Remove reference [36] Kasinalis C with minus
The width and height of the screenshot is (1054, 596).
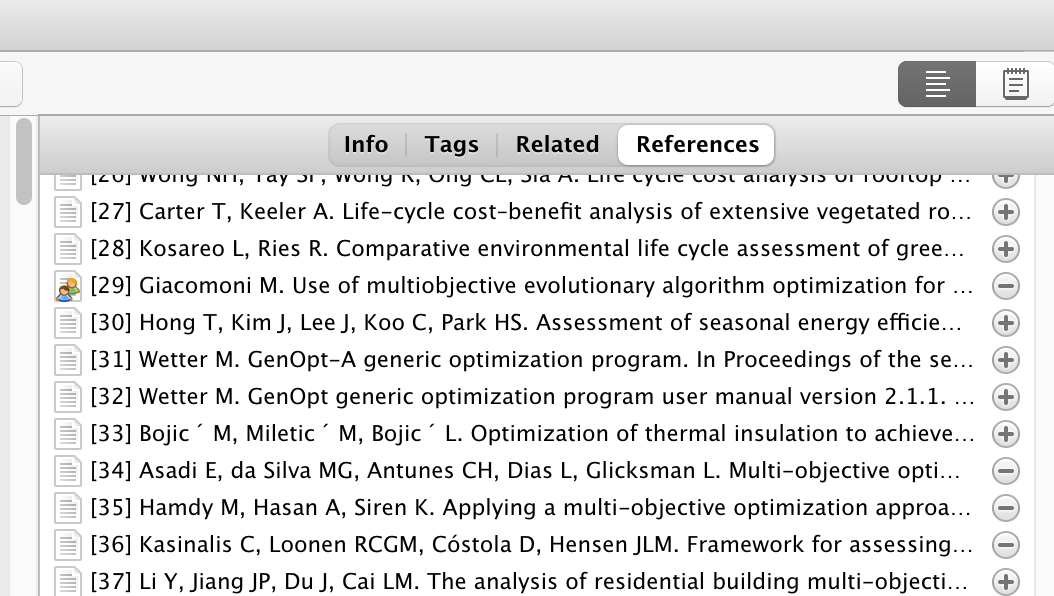(1006, 545)
